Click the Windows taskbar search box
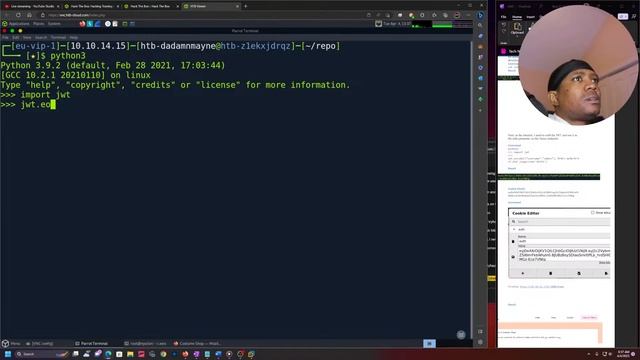Image resolution: width=640 pixels, height=360 pixels. pyautogui.click(x=41, y=354)
